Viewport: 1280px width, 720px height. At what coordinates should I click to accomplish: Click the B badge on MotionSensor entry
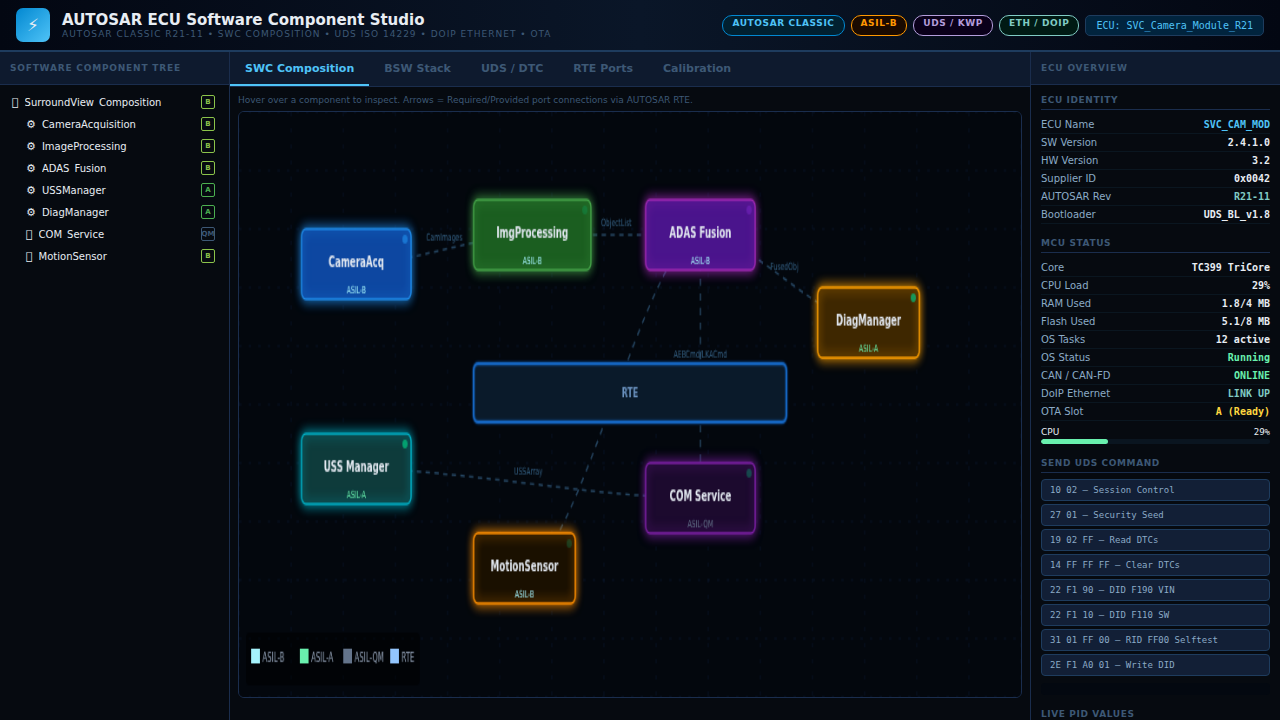pos(207,256)
